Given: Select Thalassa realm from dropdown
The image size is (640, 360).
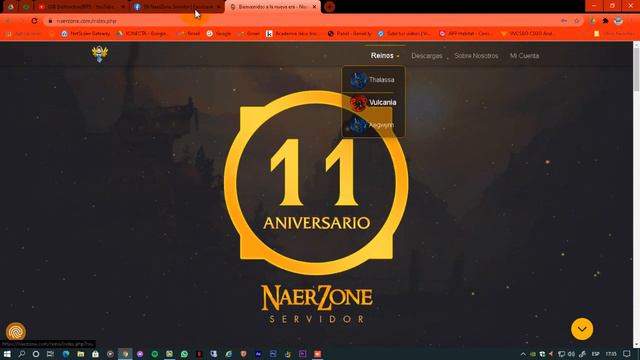Looking at the screenshot, I should pyautogui.click(x=373, y=80).
